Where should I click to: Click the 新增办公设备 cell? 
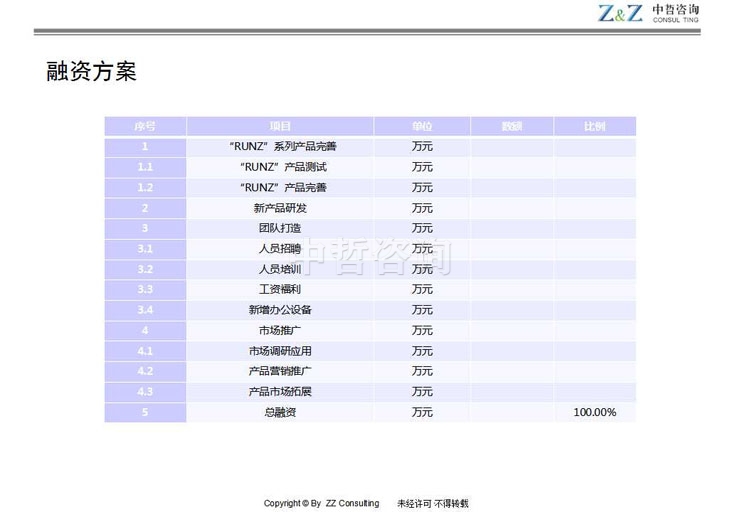point(280,310)
